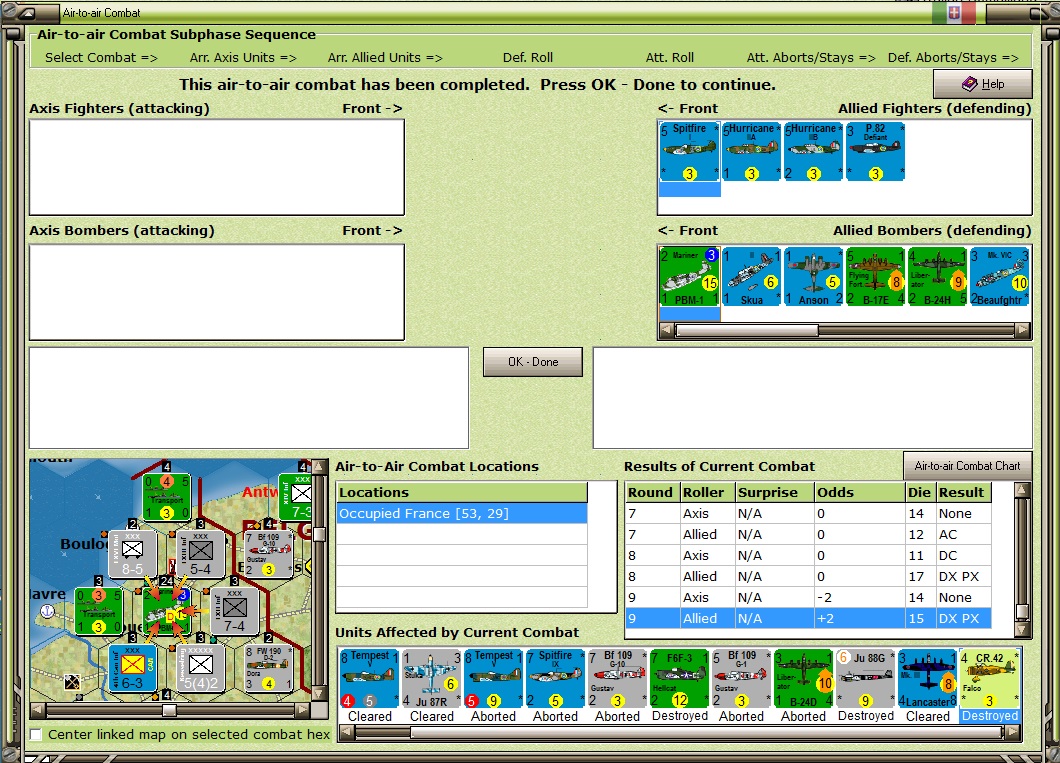Click the die value 17 cell

click(x=921, y=576)
